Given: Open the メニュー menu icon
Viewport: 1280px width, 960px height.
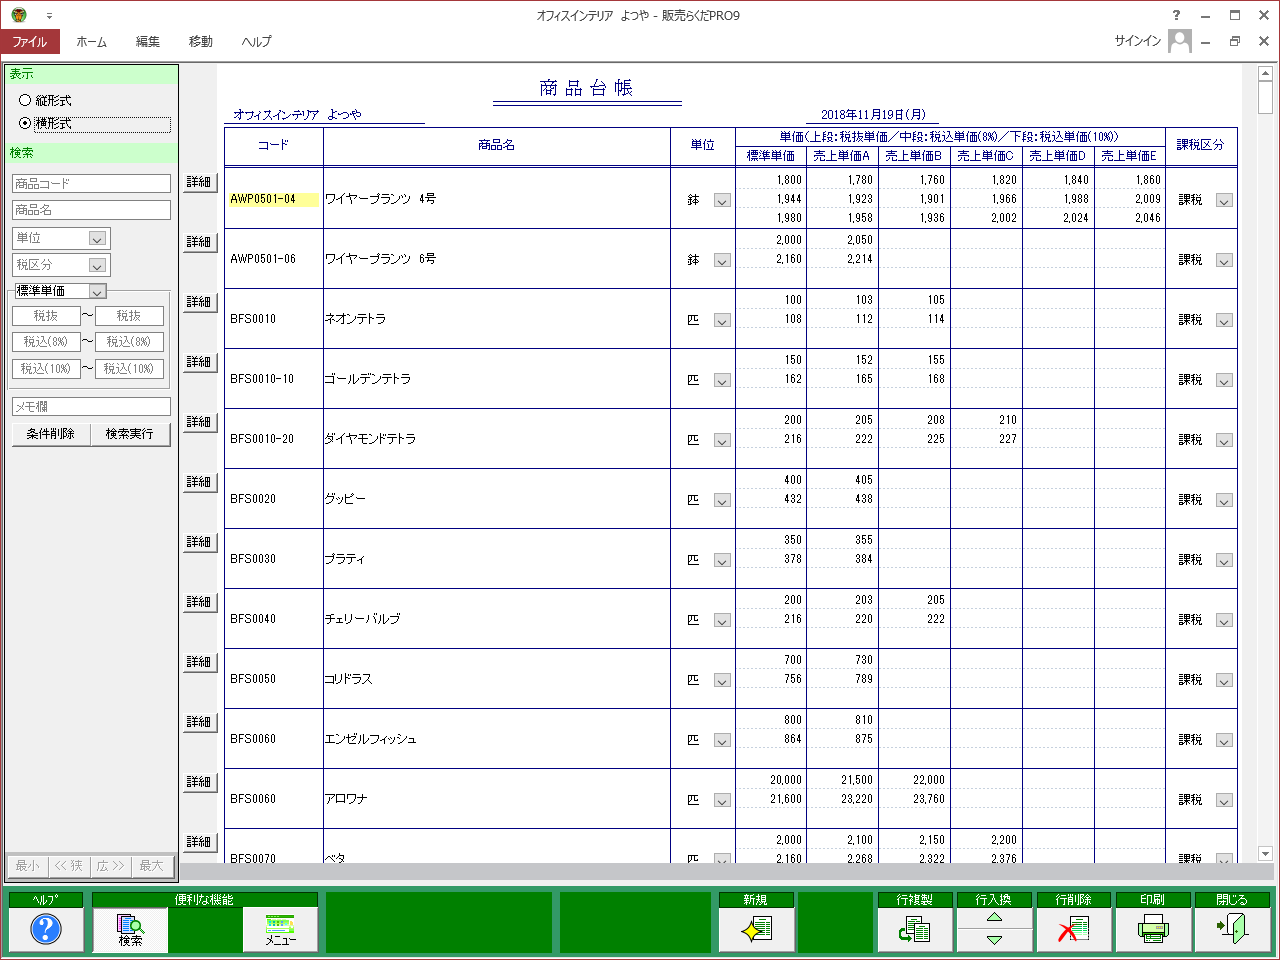Looking at the screenshot, I should (280, 930).
